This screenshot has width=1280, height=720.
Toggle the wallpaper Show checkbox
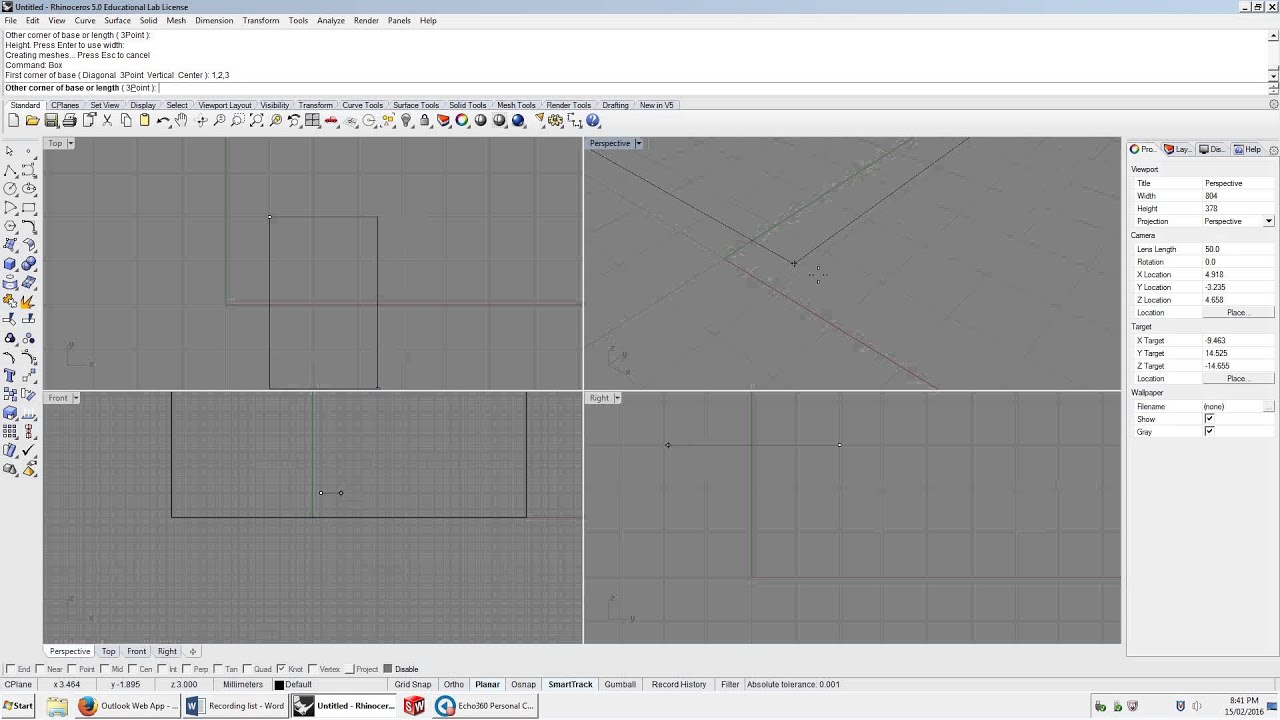click(1209, 419)
